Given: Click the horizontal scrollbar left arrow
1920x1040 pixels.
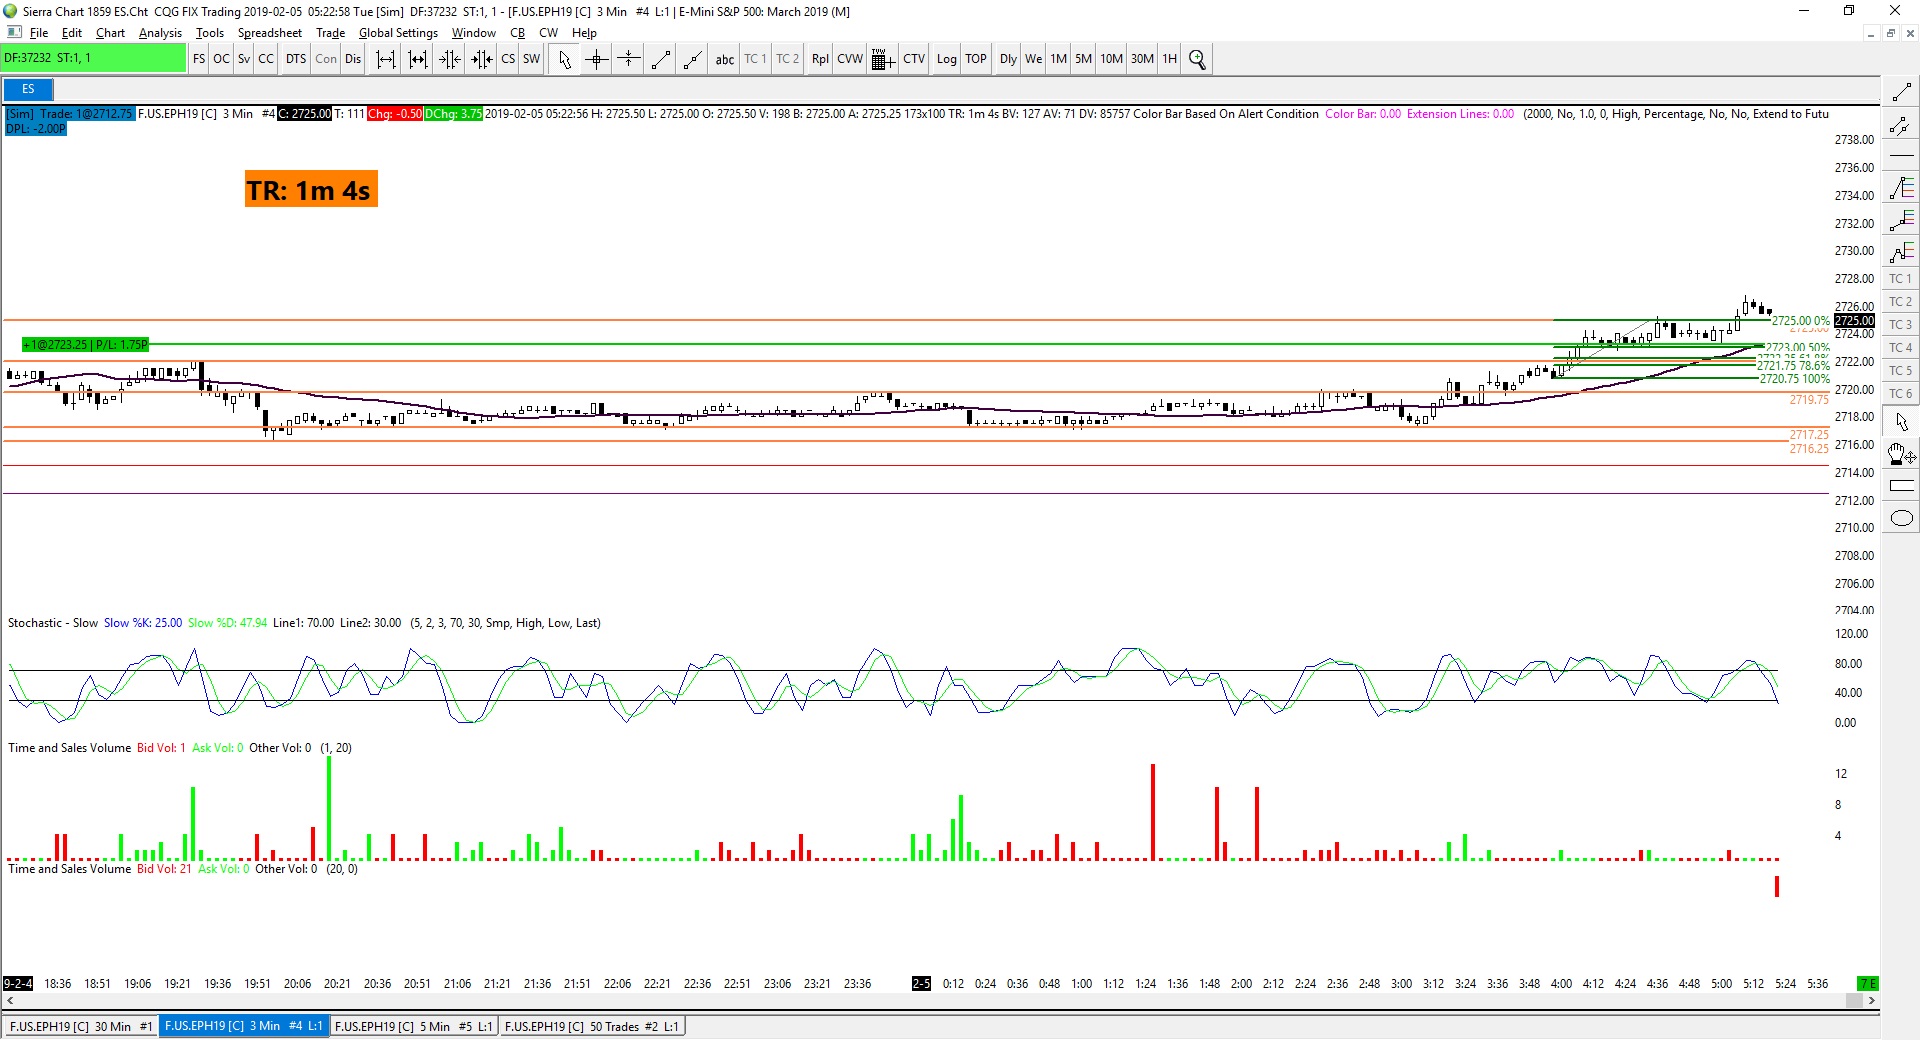Looking at the screenshot, I should pyautogui.click(x=11, y=1001).
